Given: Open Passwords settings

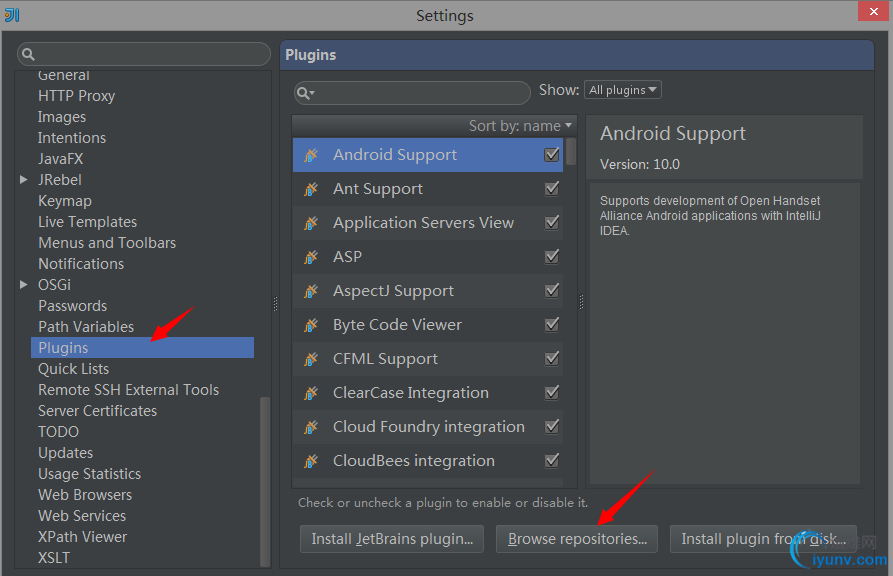Looking at the screenshot, I should (72, 306).
